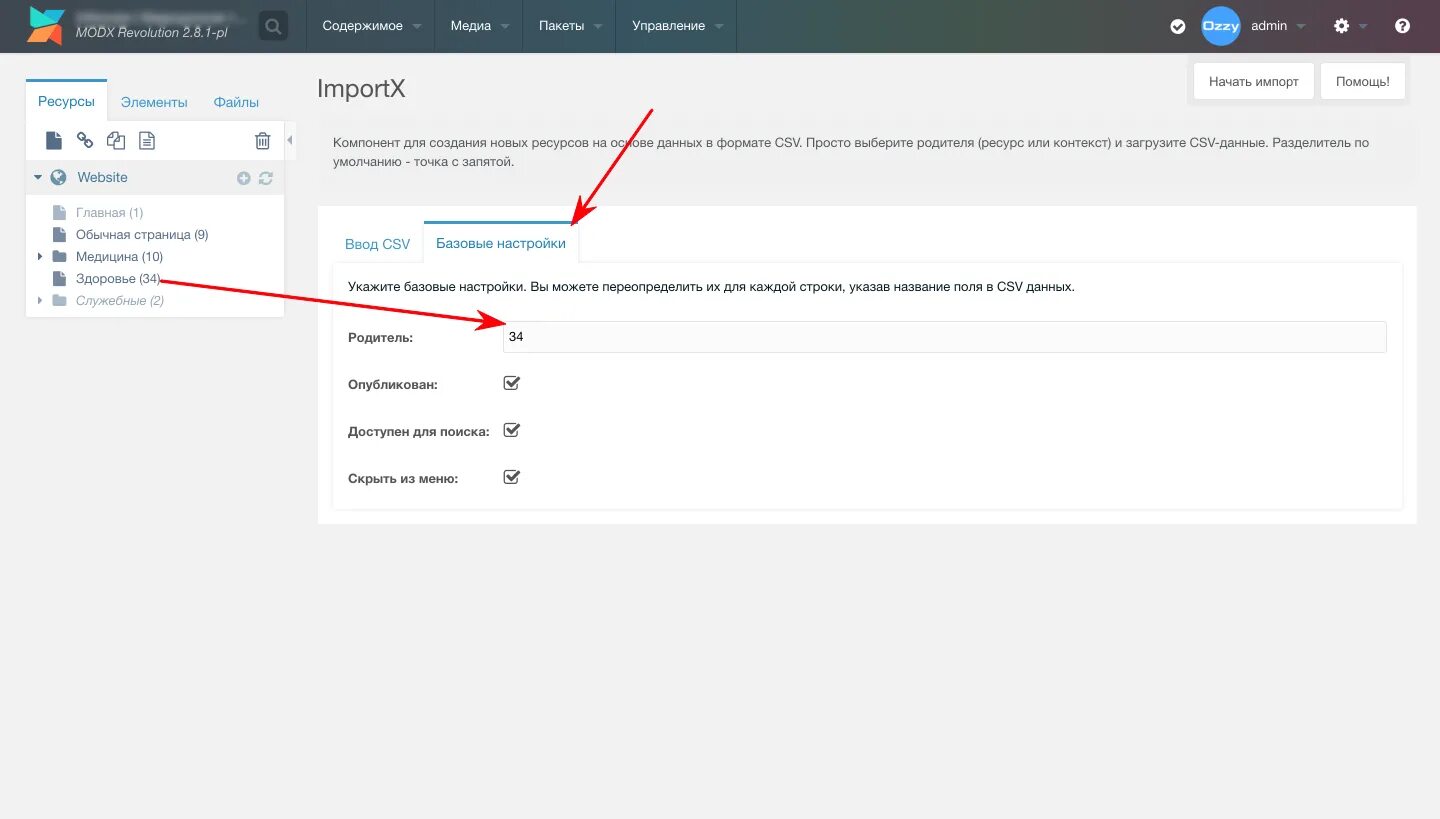The height and width of the screenshot is (819, 1440).
Task: Expand the Медицина folder
Action: point(40,256)
